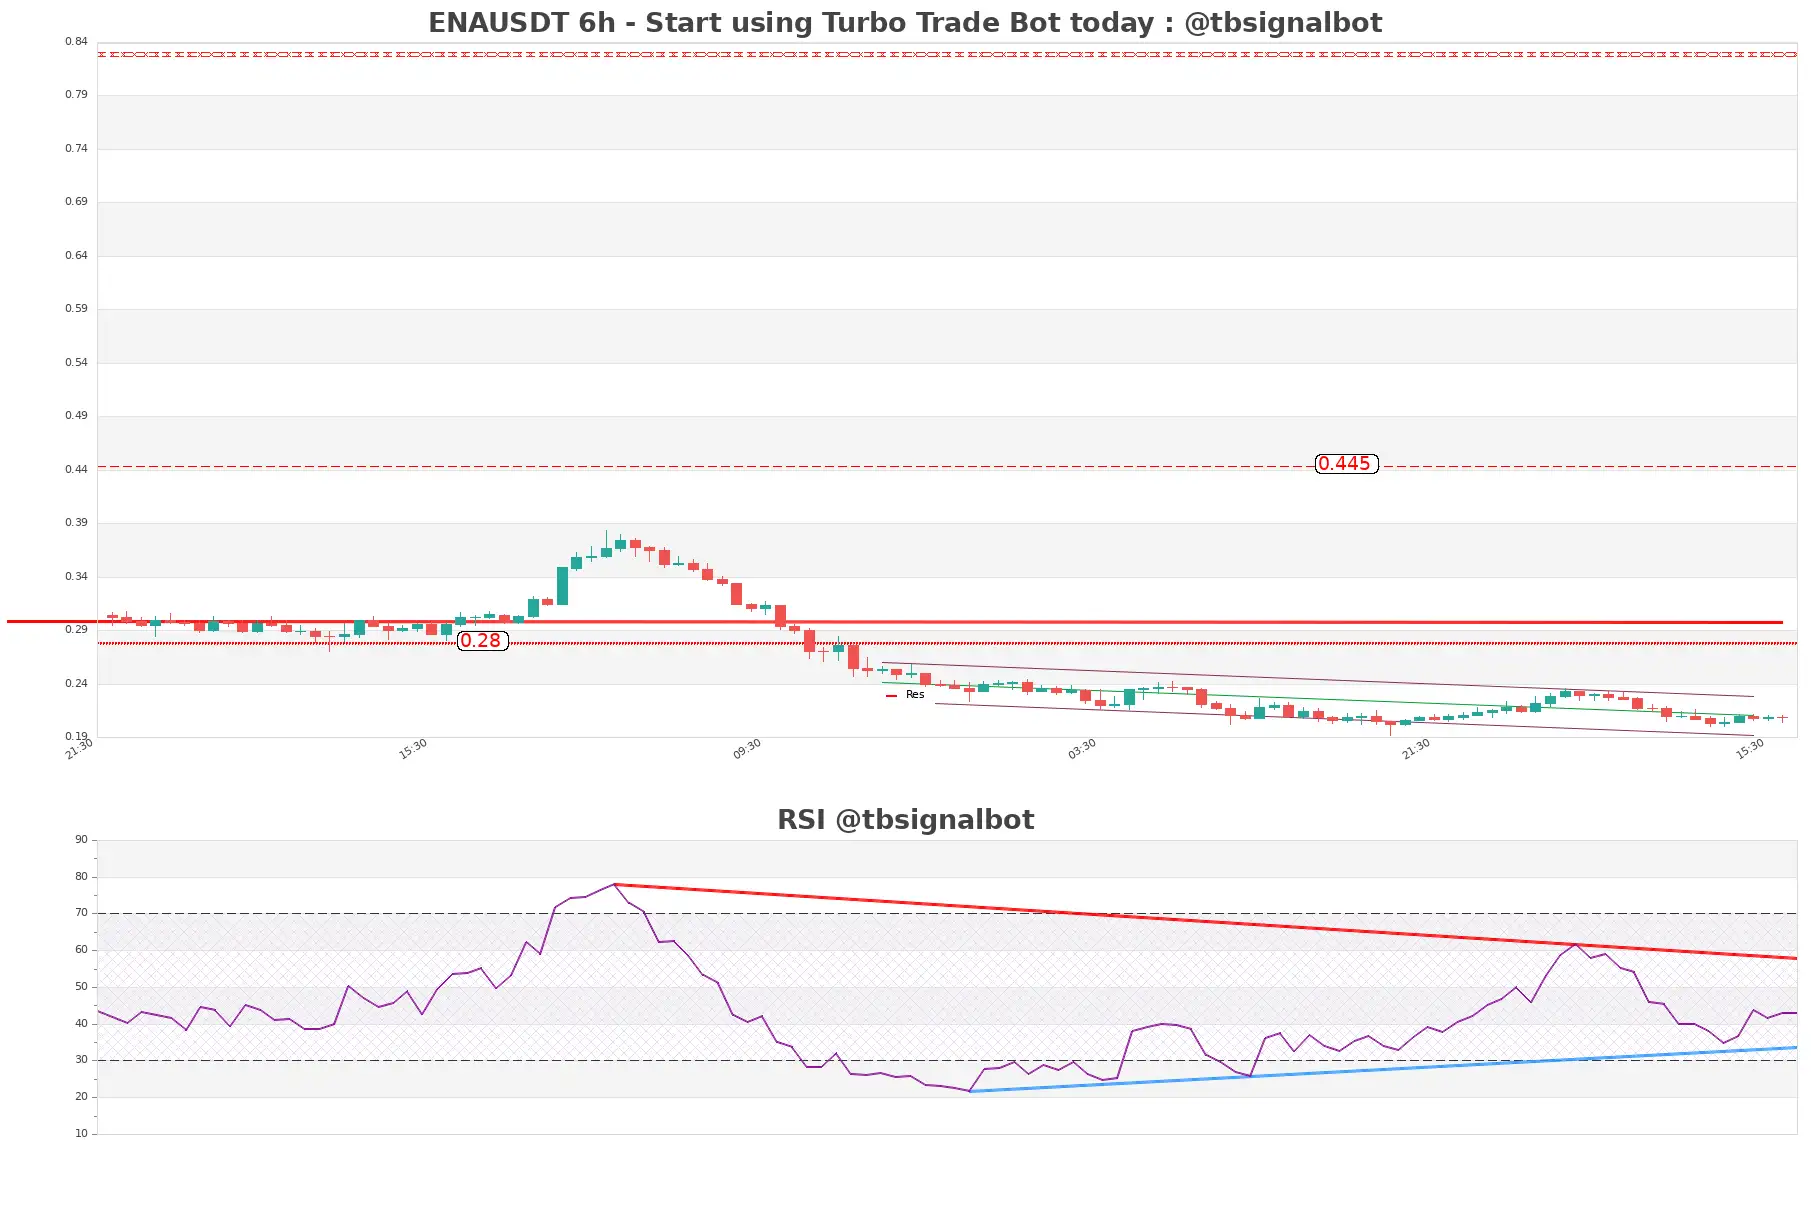Click the 0.44 price axis label
The image size is (1811, 1208).
pos(76,470)
